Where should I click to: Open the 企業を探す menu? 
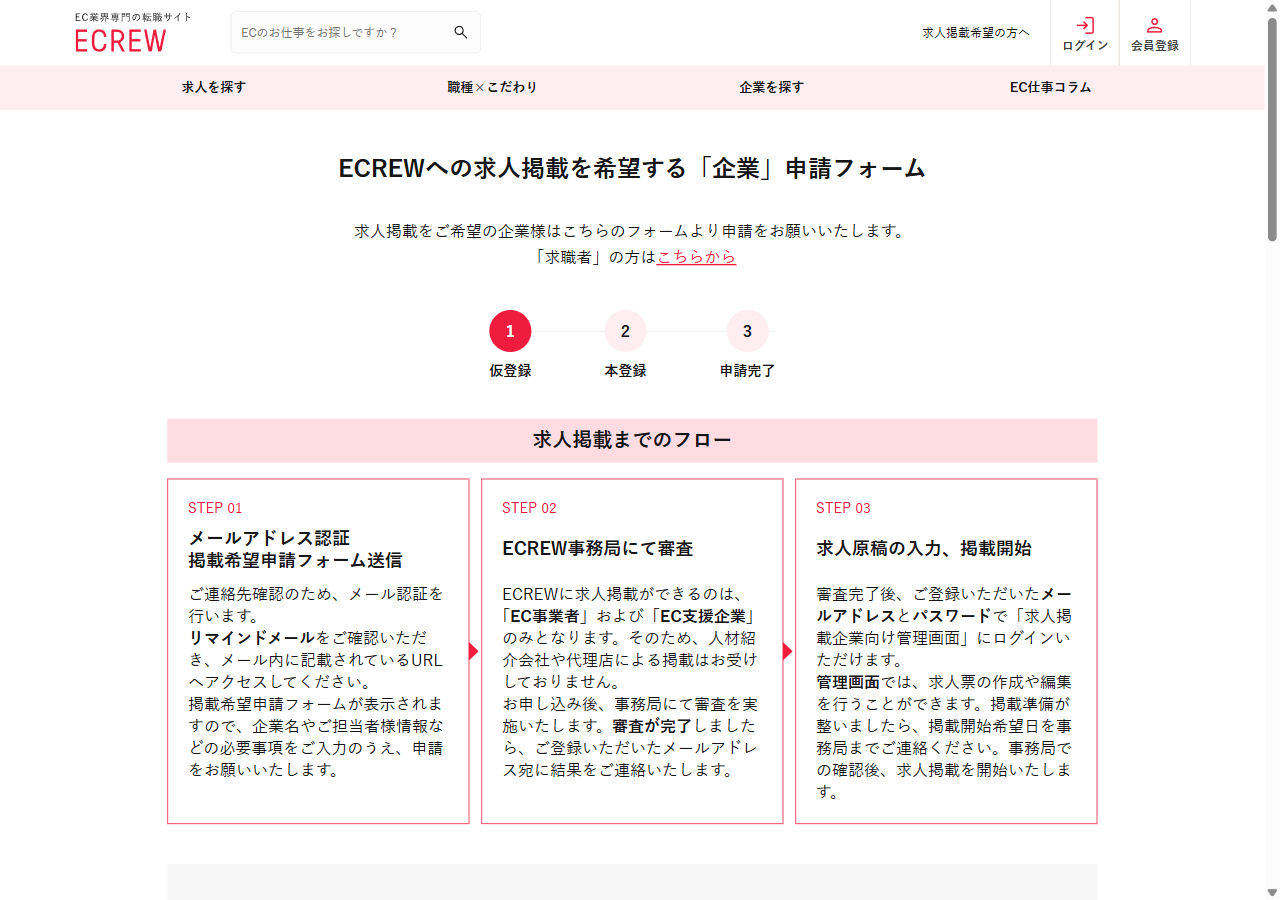(x=771, y=87)
